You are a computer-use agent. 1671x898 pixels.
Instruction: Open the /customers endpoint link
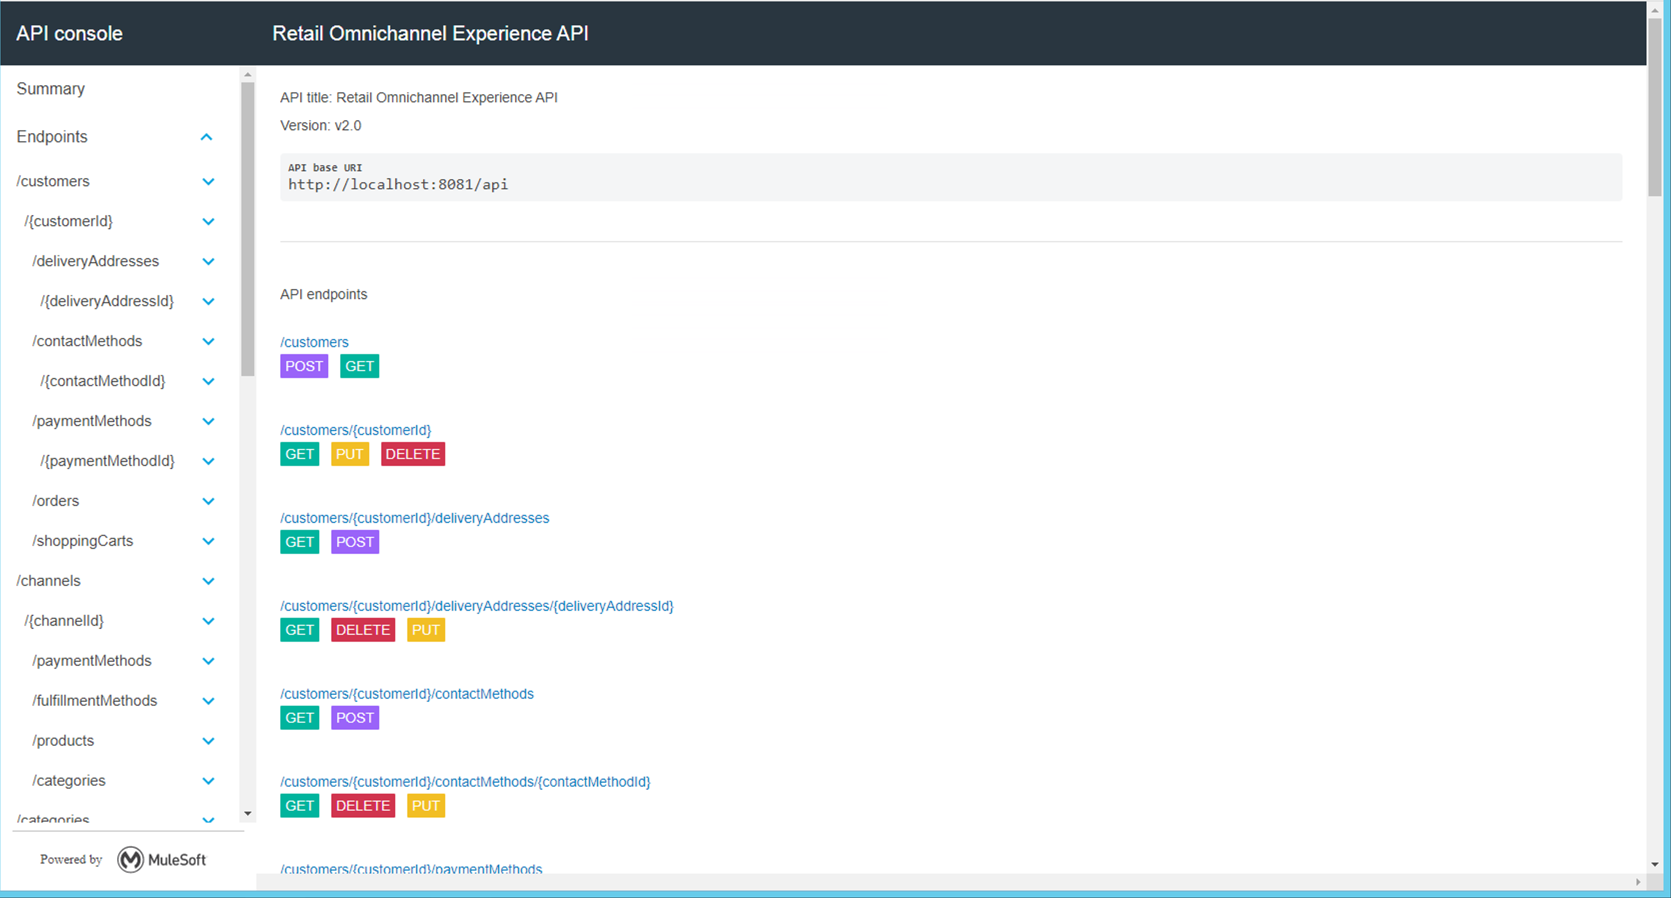(x=314, y=342)
